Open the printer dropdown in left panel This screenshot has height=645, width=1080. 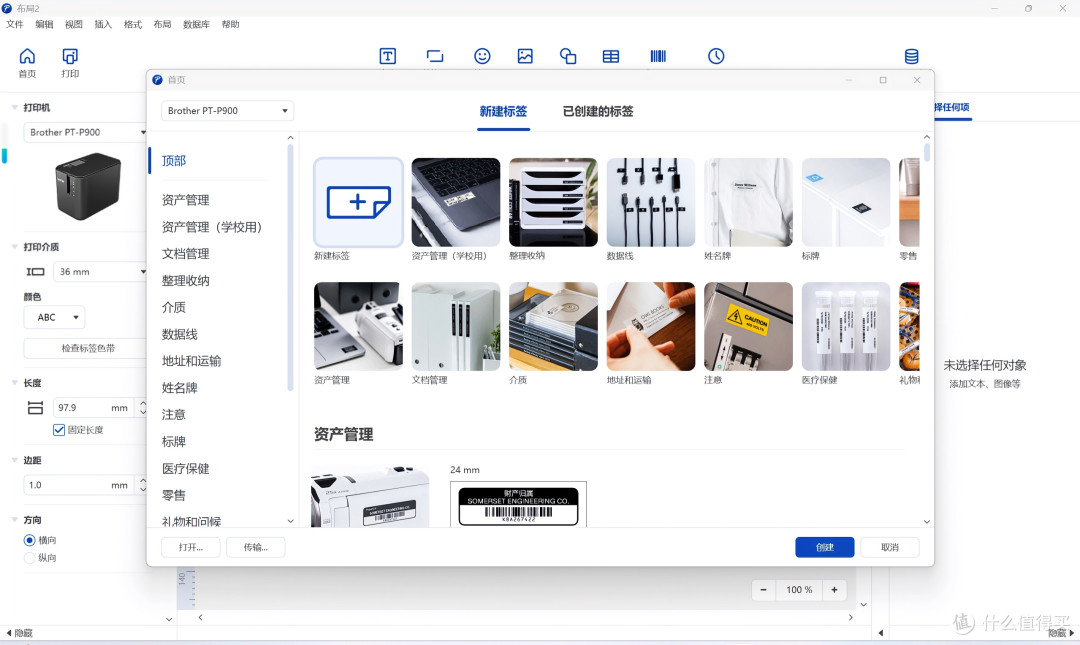point(85,132)
